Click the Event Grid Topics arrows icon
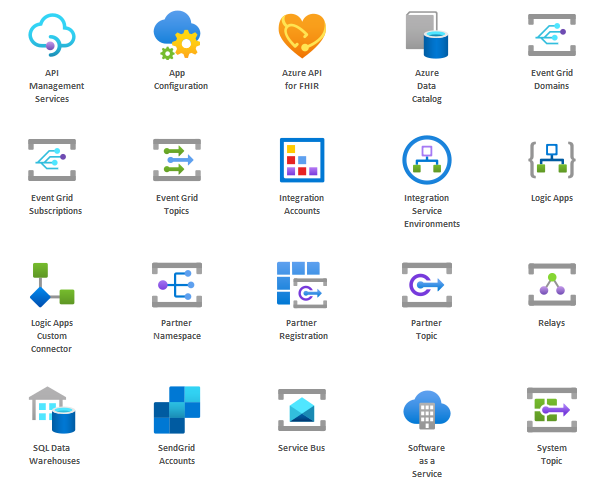Viewport: 589px width, 498px height. 177,160
